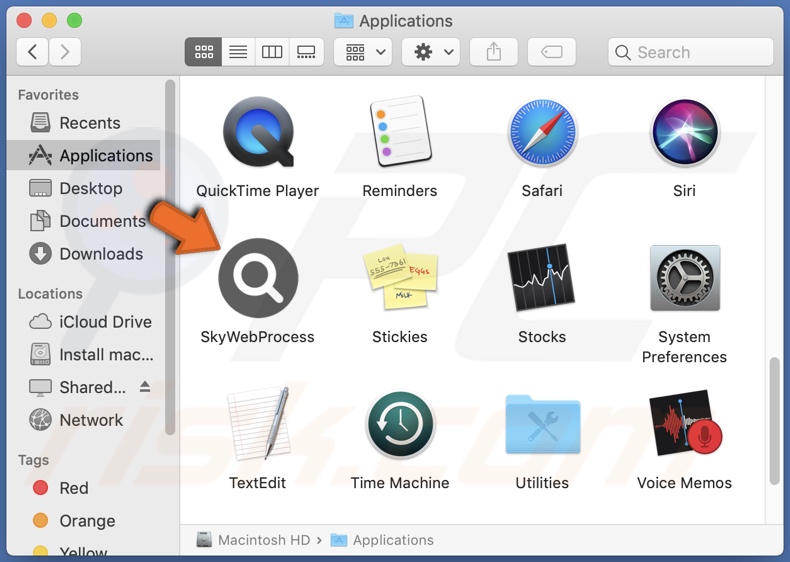This screenshot has height=562, width=790.
Task: Switch to column view
Action: pos(272,52)
